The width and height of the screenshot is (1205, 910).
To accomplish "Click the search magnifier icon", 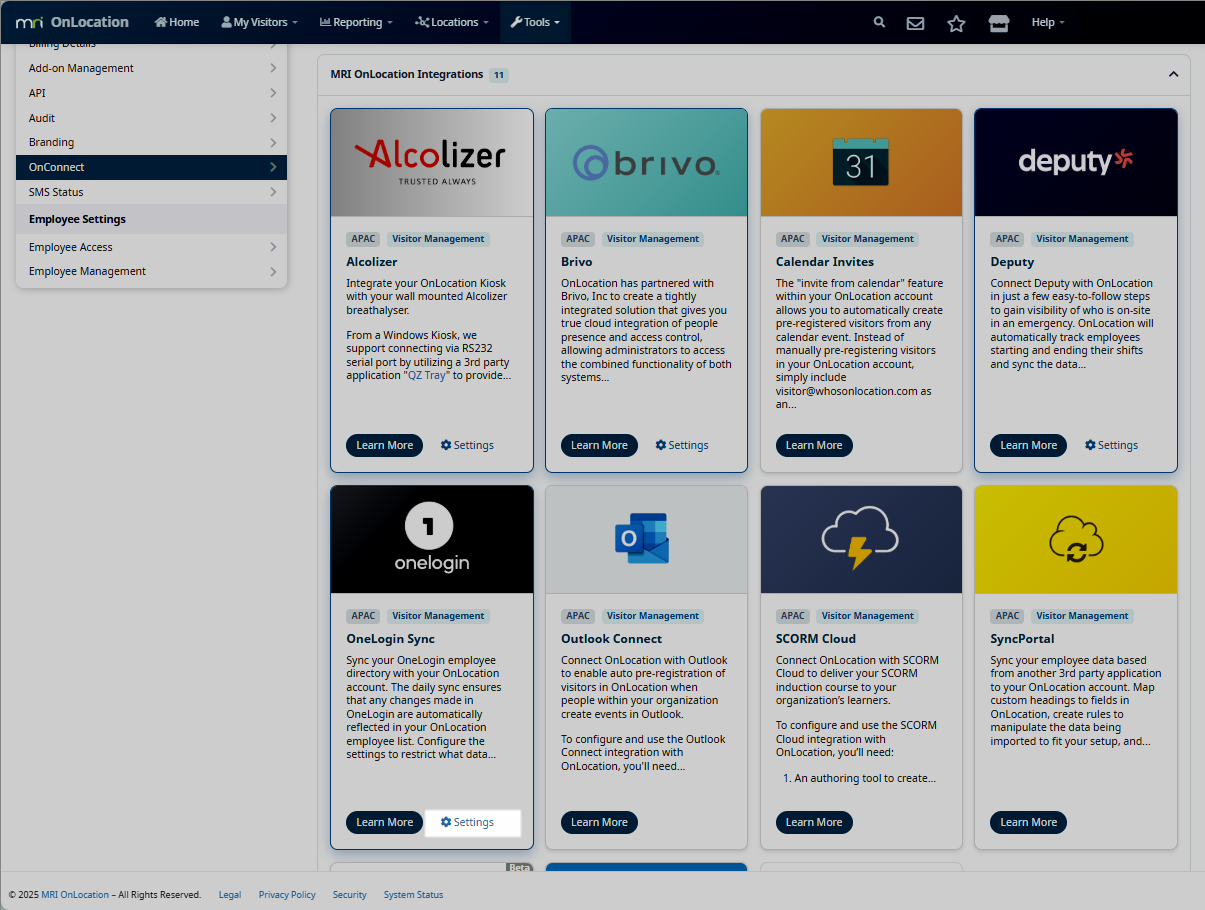I will [x=879, y=22].
